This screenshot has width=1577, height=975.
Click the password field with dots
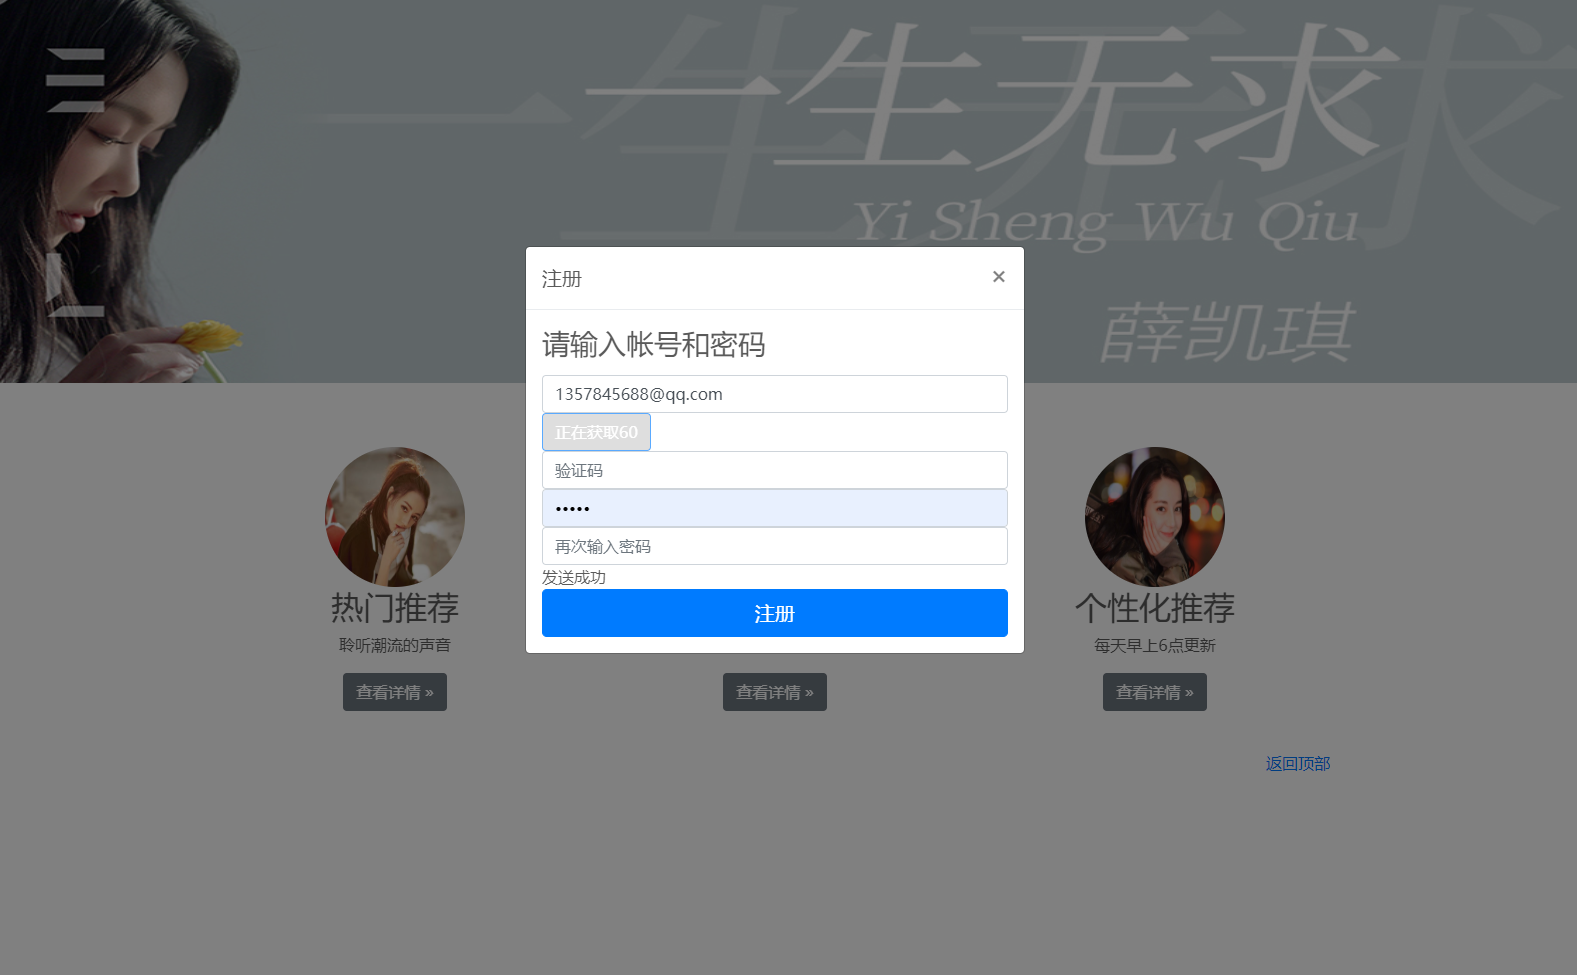coord(774,508)
